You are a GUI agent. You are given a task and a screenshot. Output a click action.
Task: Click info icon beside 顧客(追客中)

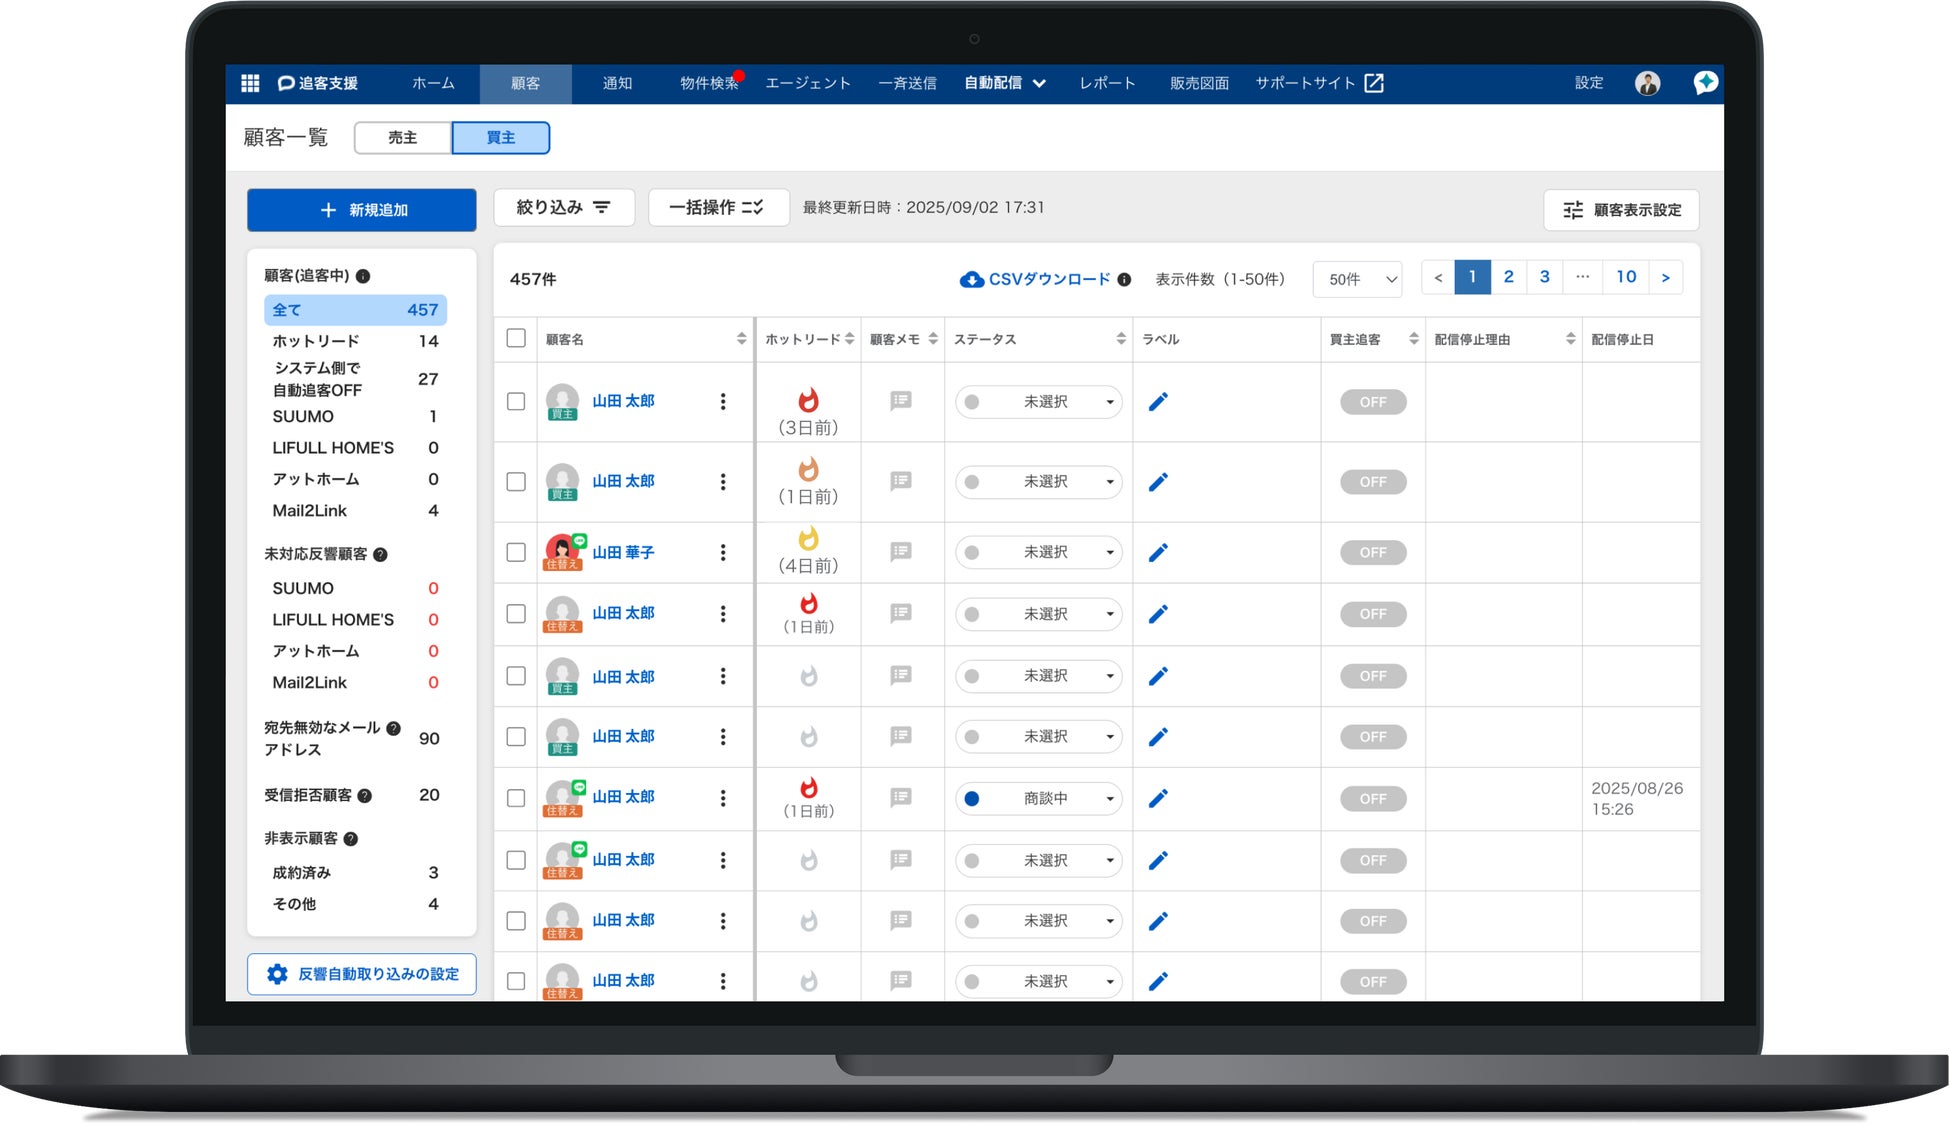tap(363, 276)
